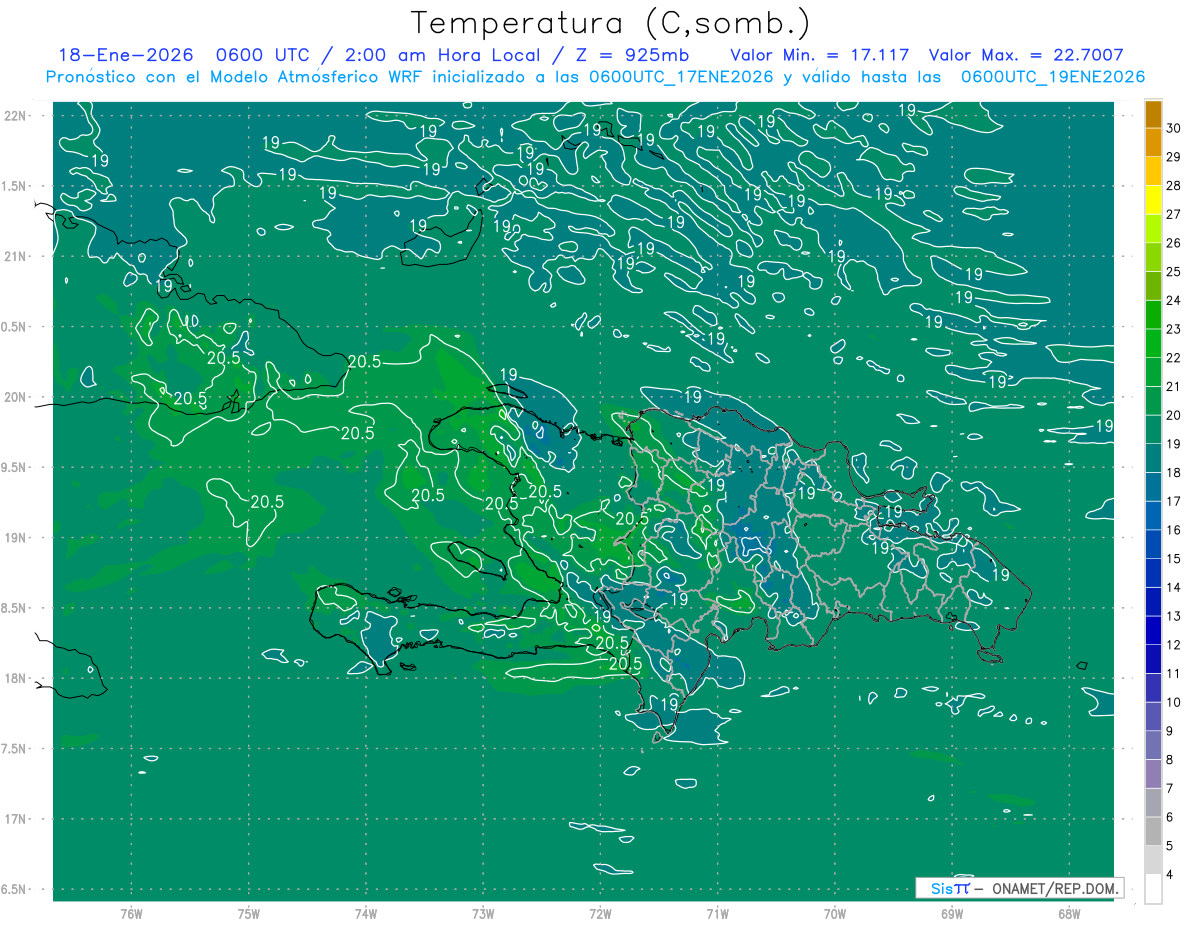Click the "72W" longitude label
Viewport: 1200px width, 927px height.
(600, 914)
